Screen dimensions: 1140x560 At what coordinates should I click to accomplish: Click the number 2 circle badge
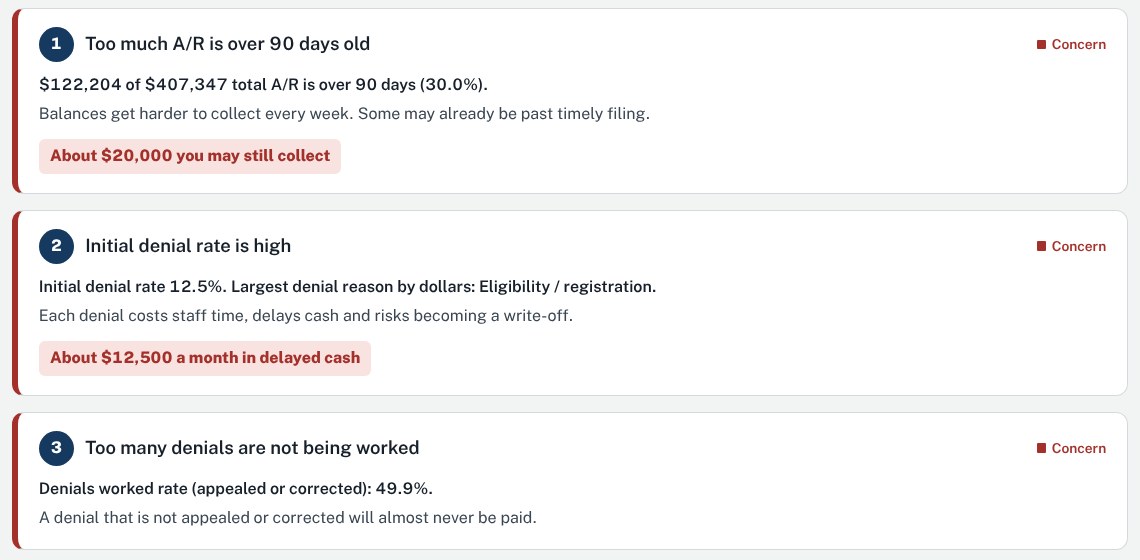(56, 247)
